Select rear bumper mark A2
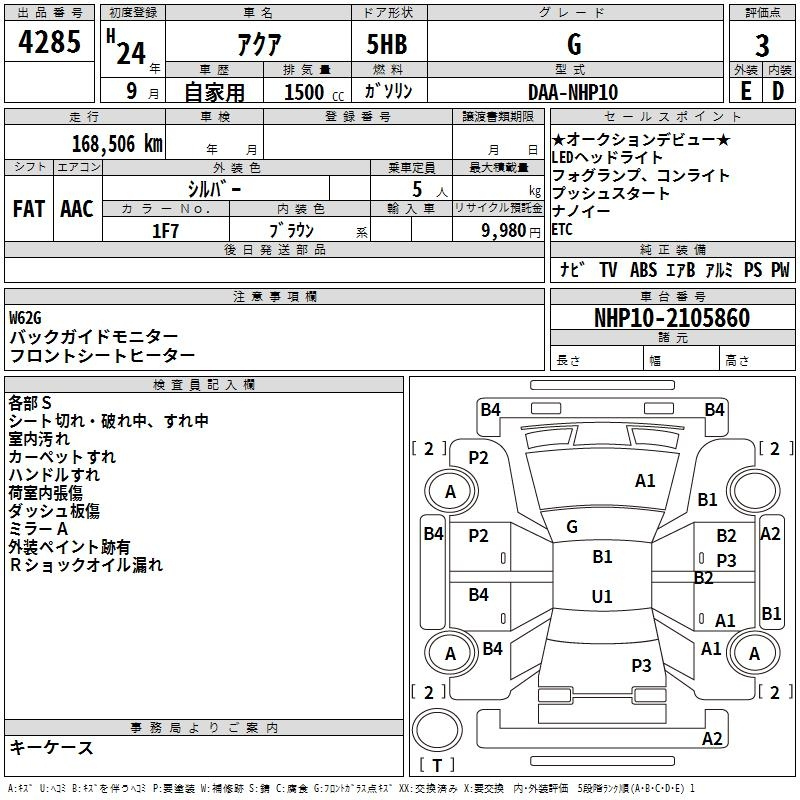The image size is (800, 800). [712, 739]
